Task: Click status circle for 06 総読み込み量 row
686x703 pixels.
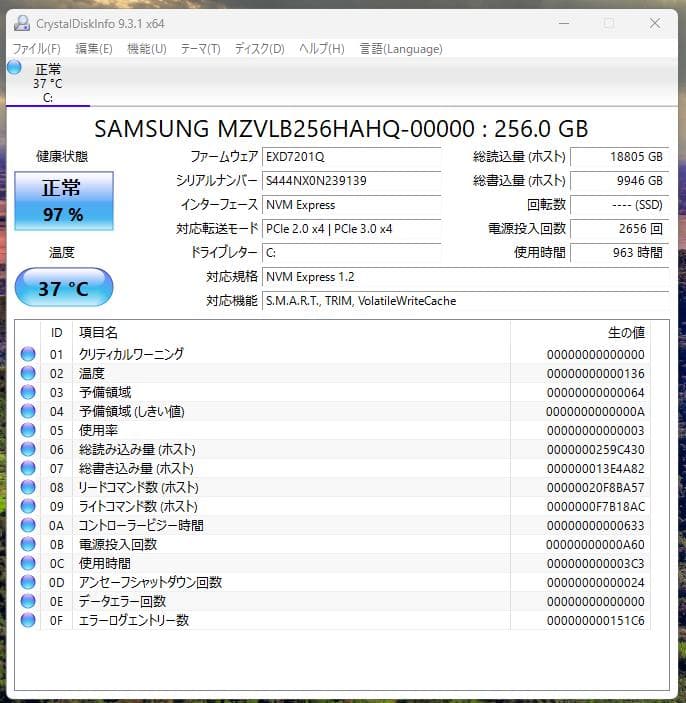Action: tap(28, 449)
